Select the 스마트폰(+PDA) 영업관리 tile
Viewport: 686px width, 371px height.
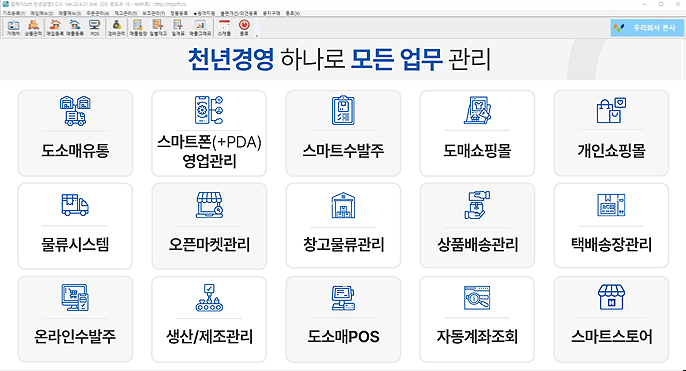209,133
